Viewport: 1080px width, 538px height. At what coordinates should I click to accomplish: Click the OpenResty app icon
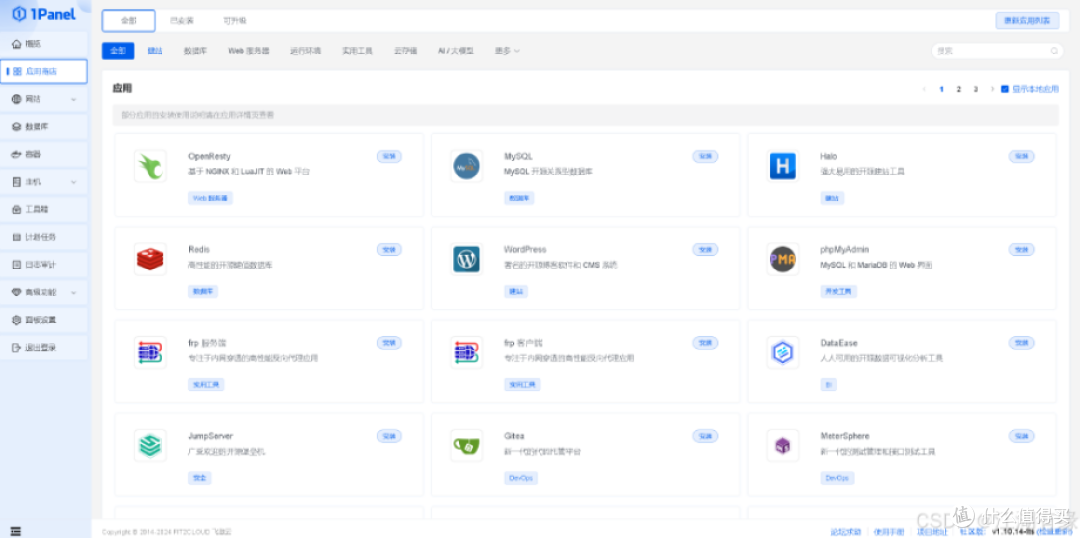coord(150,166)
